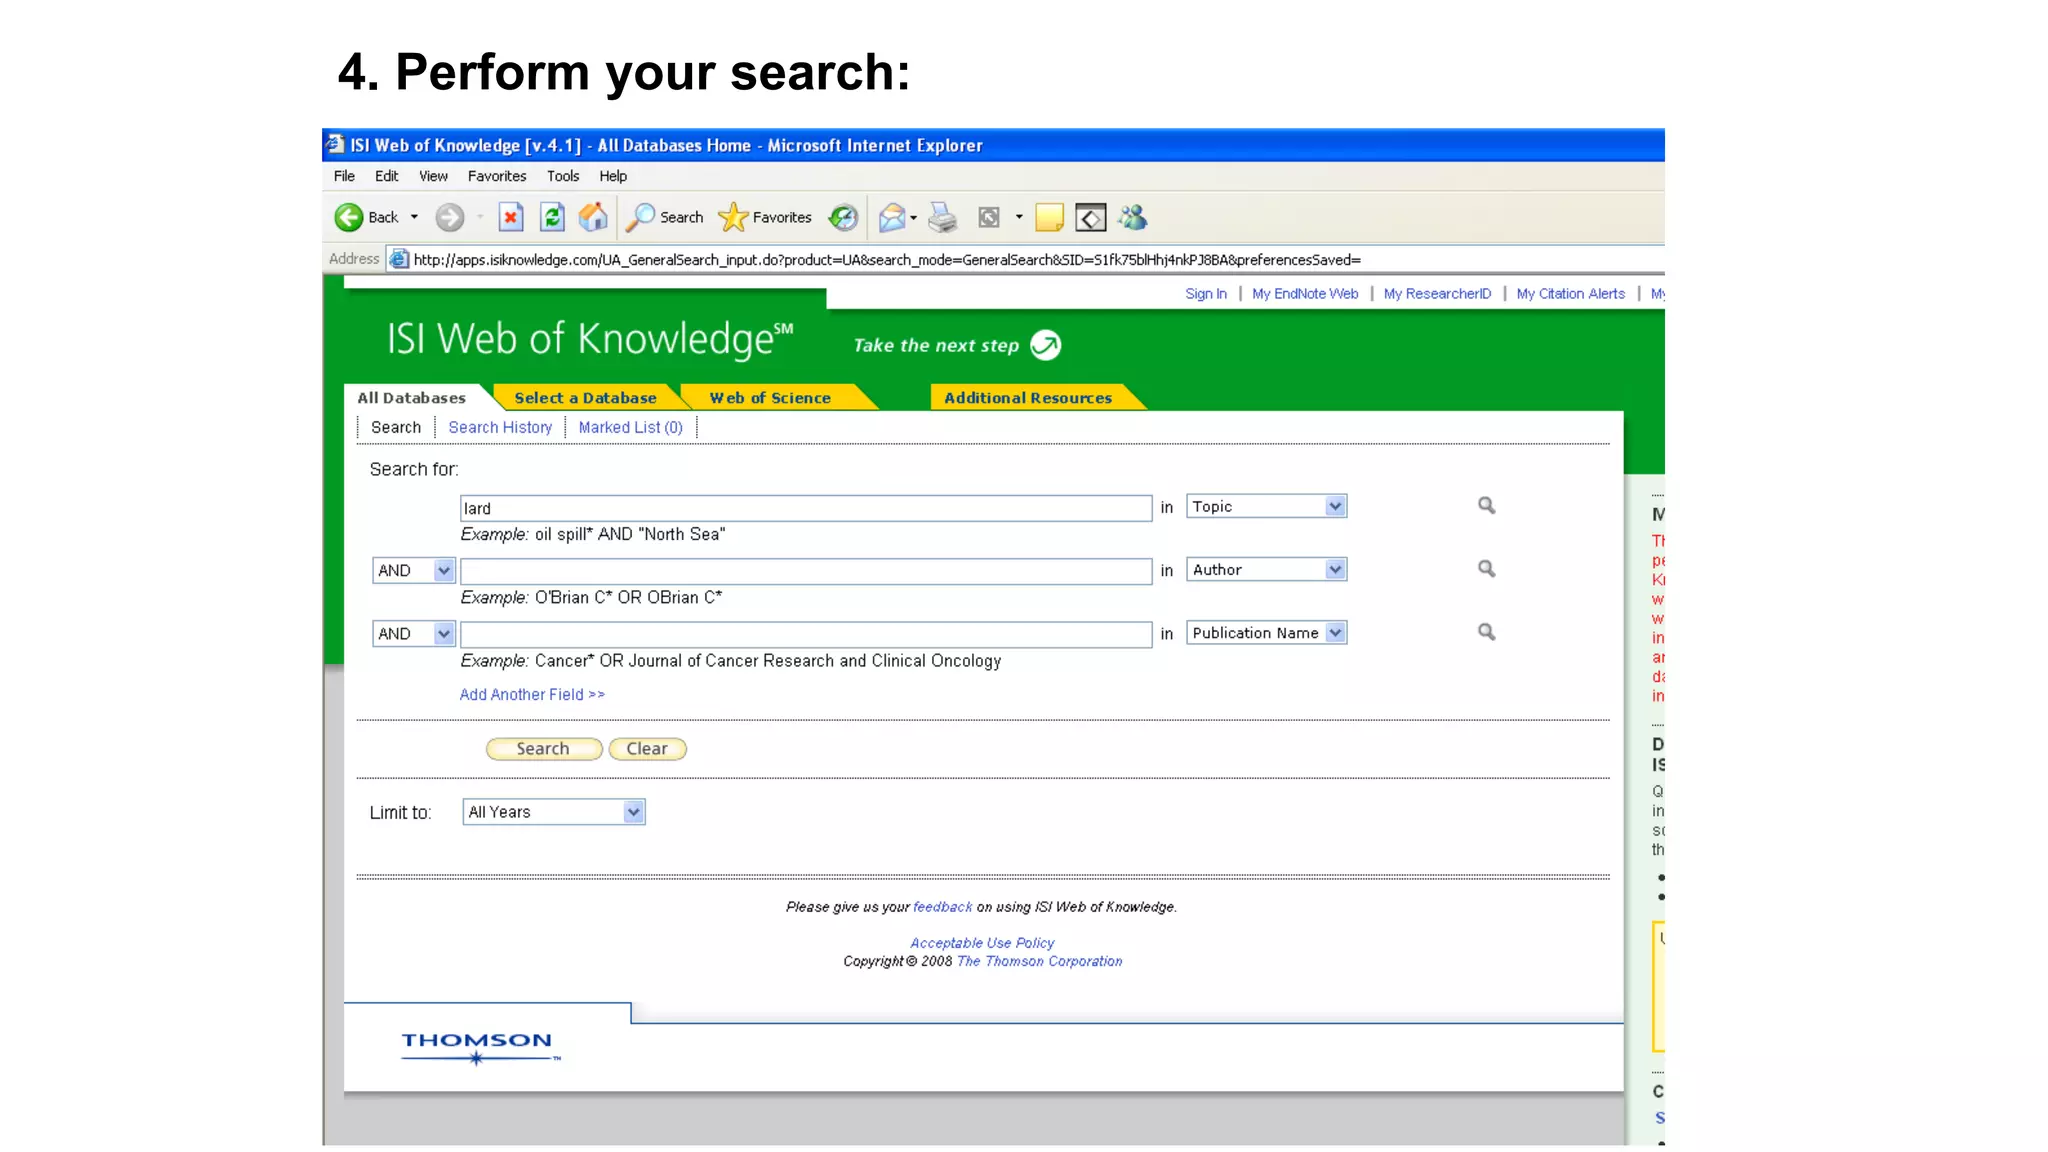Click the IE window title bar icon
Viewport: 2048px width, 1152px height.
(336, 144)
